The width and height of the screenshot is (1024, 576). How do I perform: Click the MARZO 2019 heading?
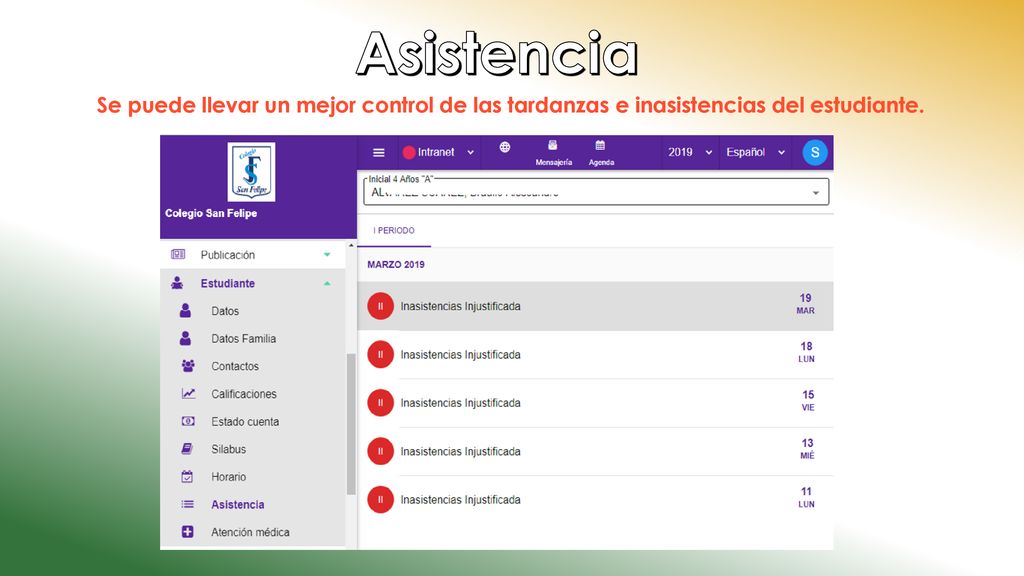(396, 264)
